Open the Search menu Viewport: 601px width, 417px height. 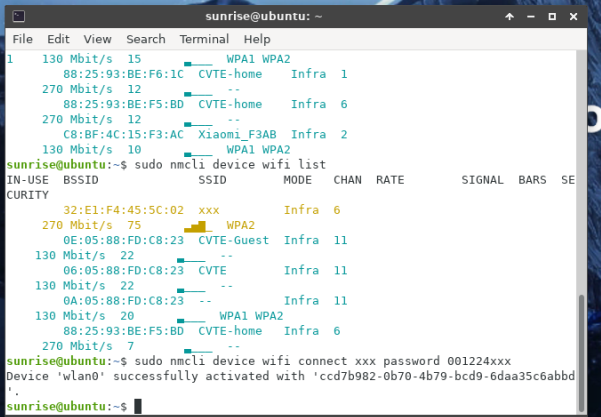[x=146, y=39]
